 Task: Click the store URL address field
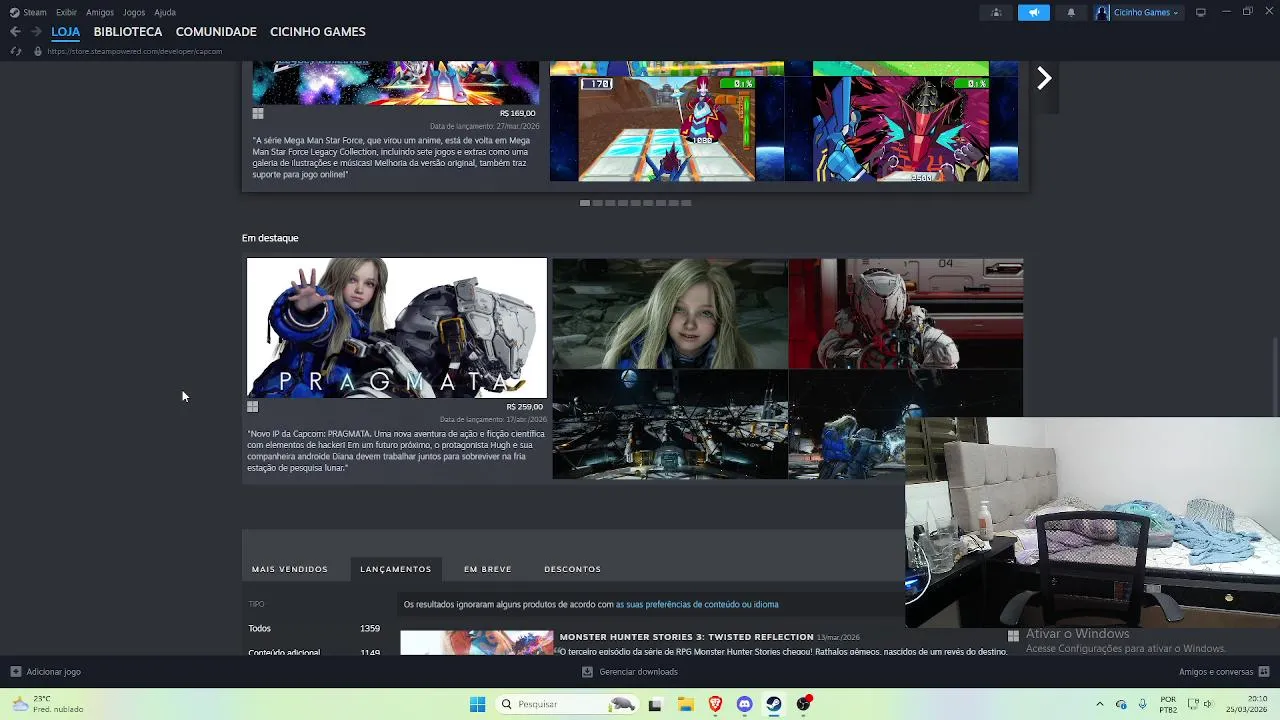pos(134,51)
